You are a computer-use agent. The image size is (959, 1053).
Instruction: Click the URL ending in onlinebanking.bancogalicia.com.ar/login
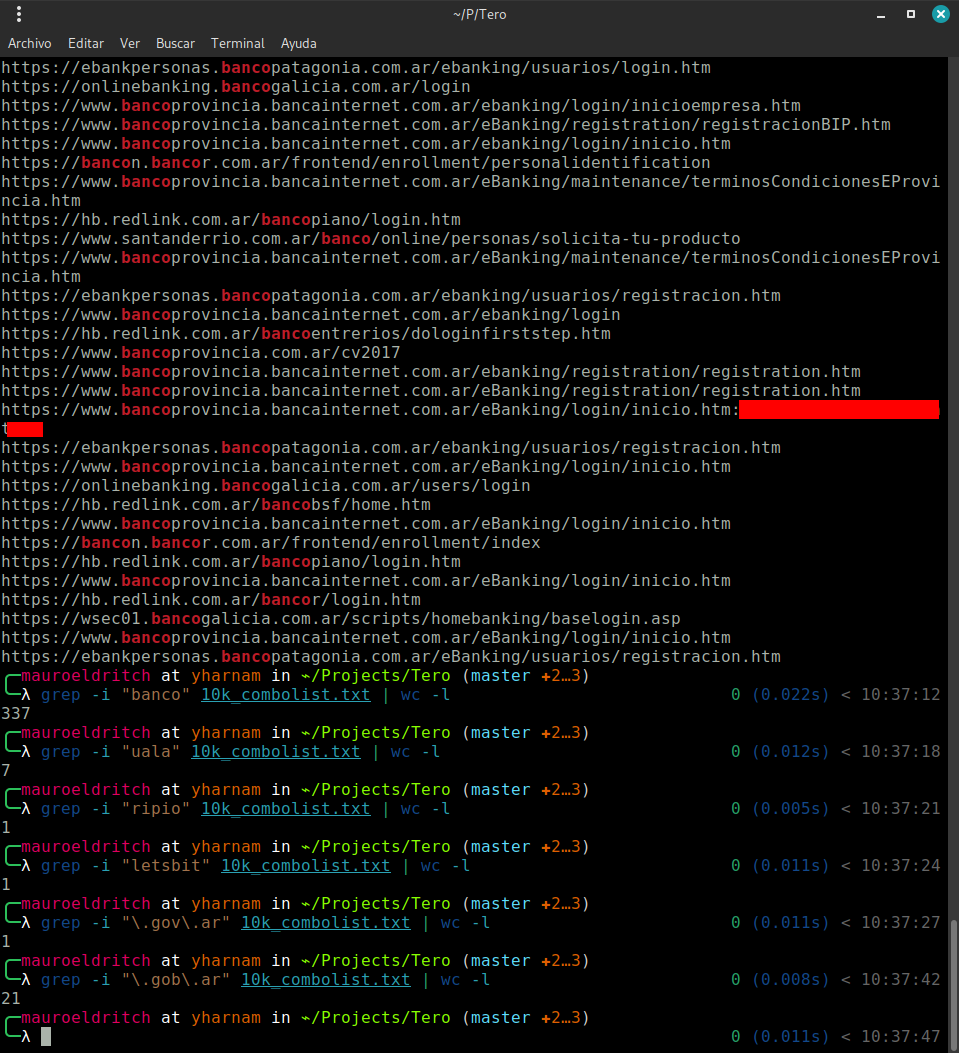236,87
